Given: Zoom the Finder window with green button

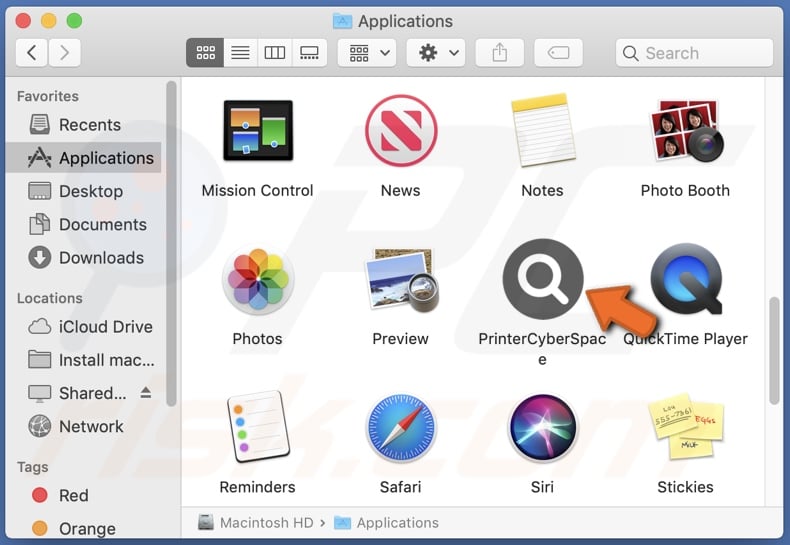Looking at the screenshot, I should pos(75,21).
